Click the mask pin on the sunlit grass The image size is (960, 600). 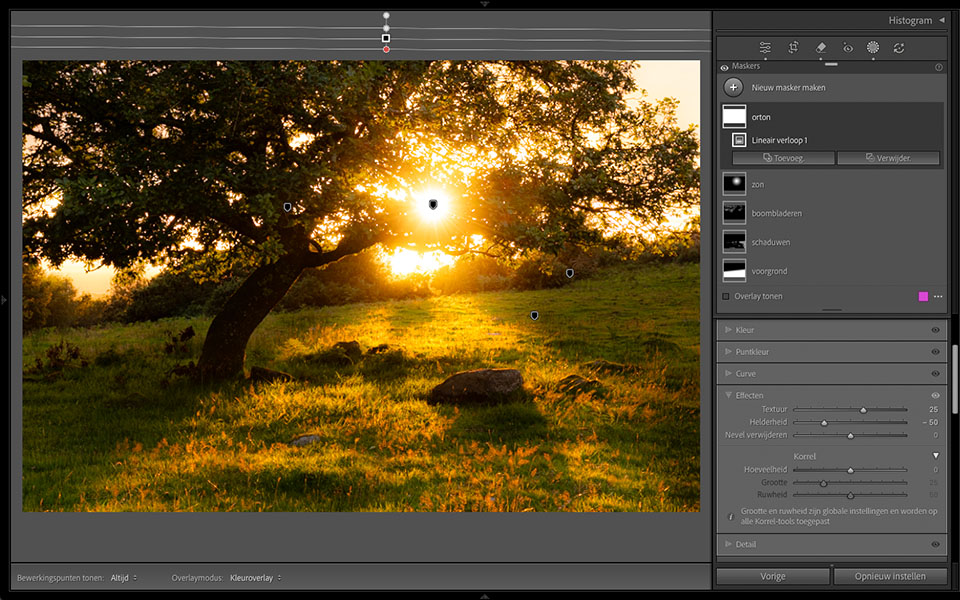534,315
